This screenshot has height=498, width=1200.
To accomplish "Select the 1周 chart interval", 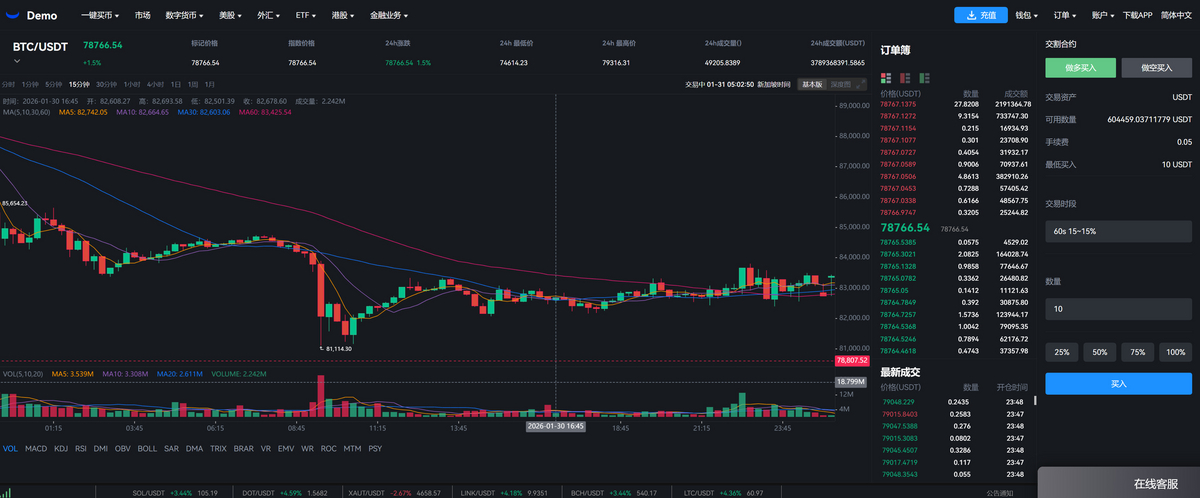I will tap(194, 84).
